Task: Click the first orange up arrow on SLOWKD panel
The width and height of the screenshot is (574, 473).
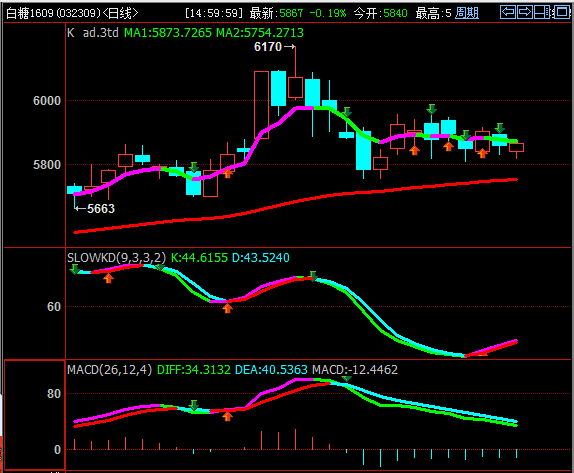Action: click(x=108, y=279)
